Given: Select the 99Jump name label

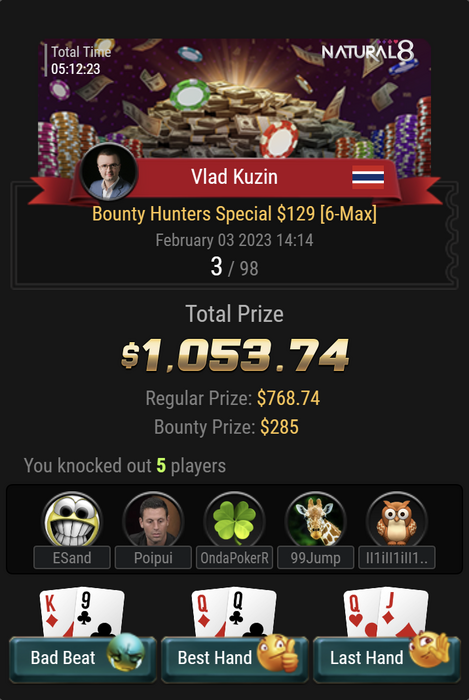Looking at the screenshot, I should pos(315,558).
